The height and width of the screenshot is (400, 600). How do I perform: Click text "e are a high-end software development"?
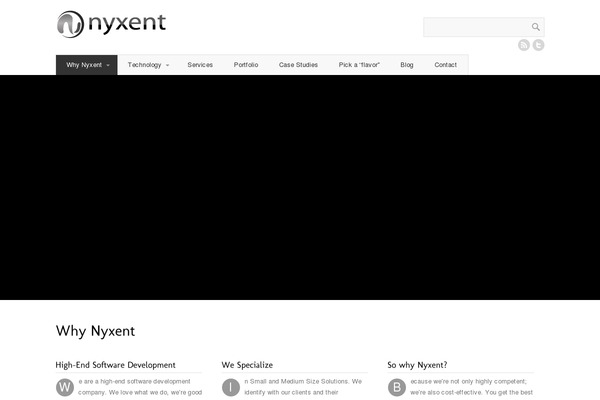pyautogui.click(x=134, y=381)
